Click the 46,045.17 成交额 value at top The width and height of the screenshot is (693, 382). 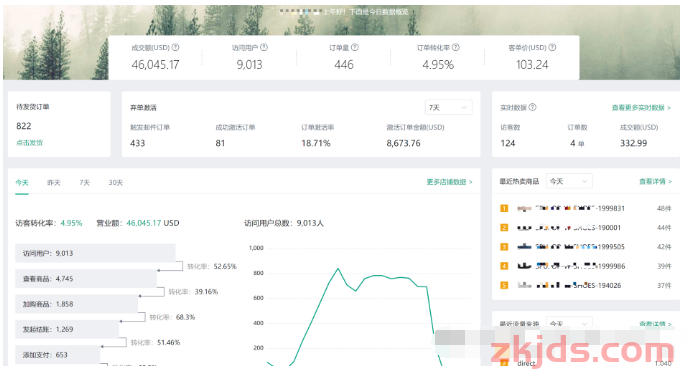tap(155, 65)
